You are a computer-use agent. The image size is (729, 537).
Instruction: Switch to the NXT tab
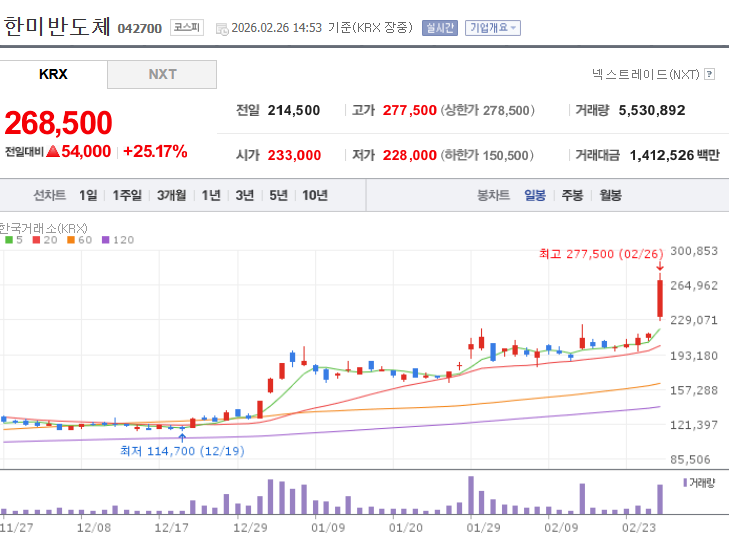pos(162,74)
